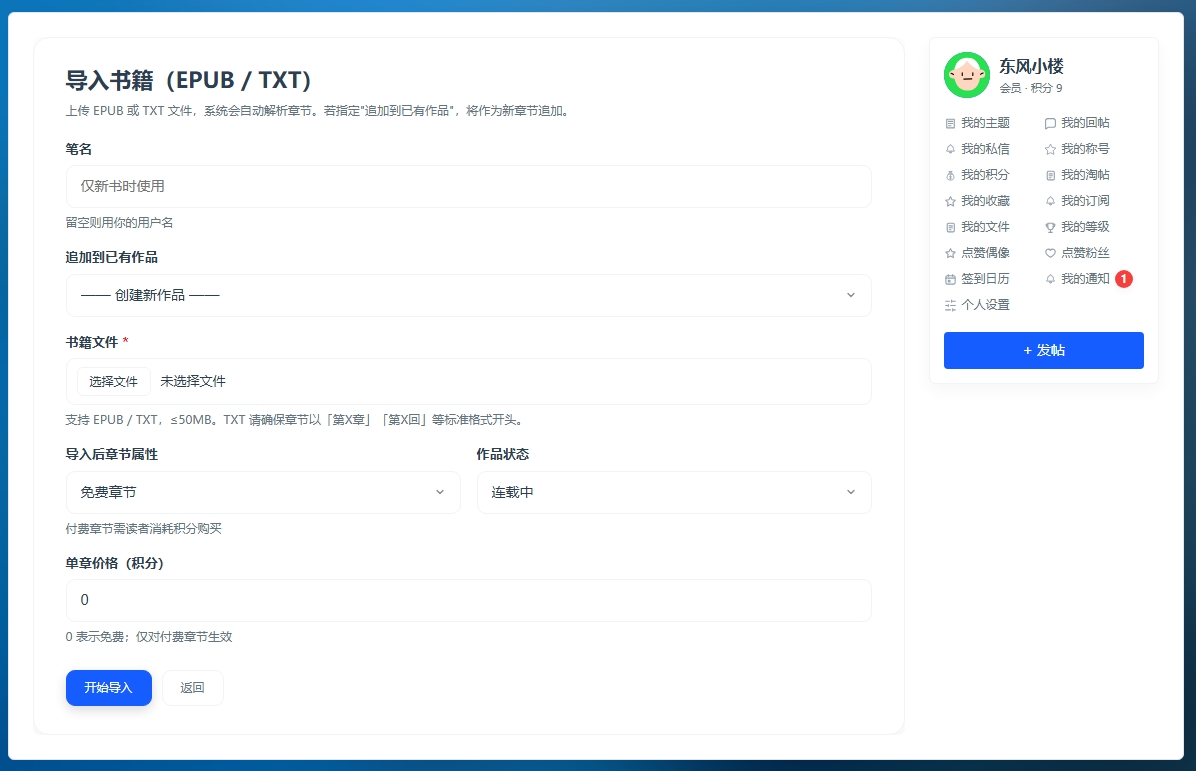The width and height of the screenshot is (1196, 771).
Task: Go to 我的文件 files
Action: point(985,226)
